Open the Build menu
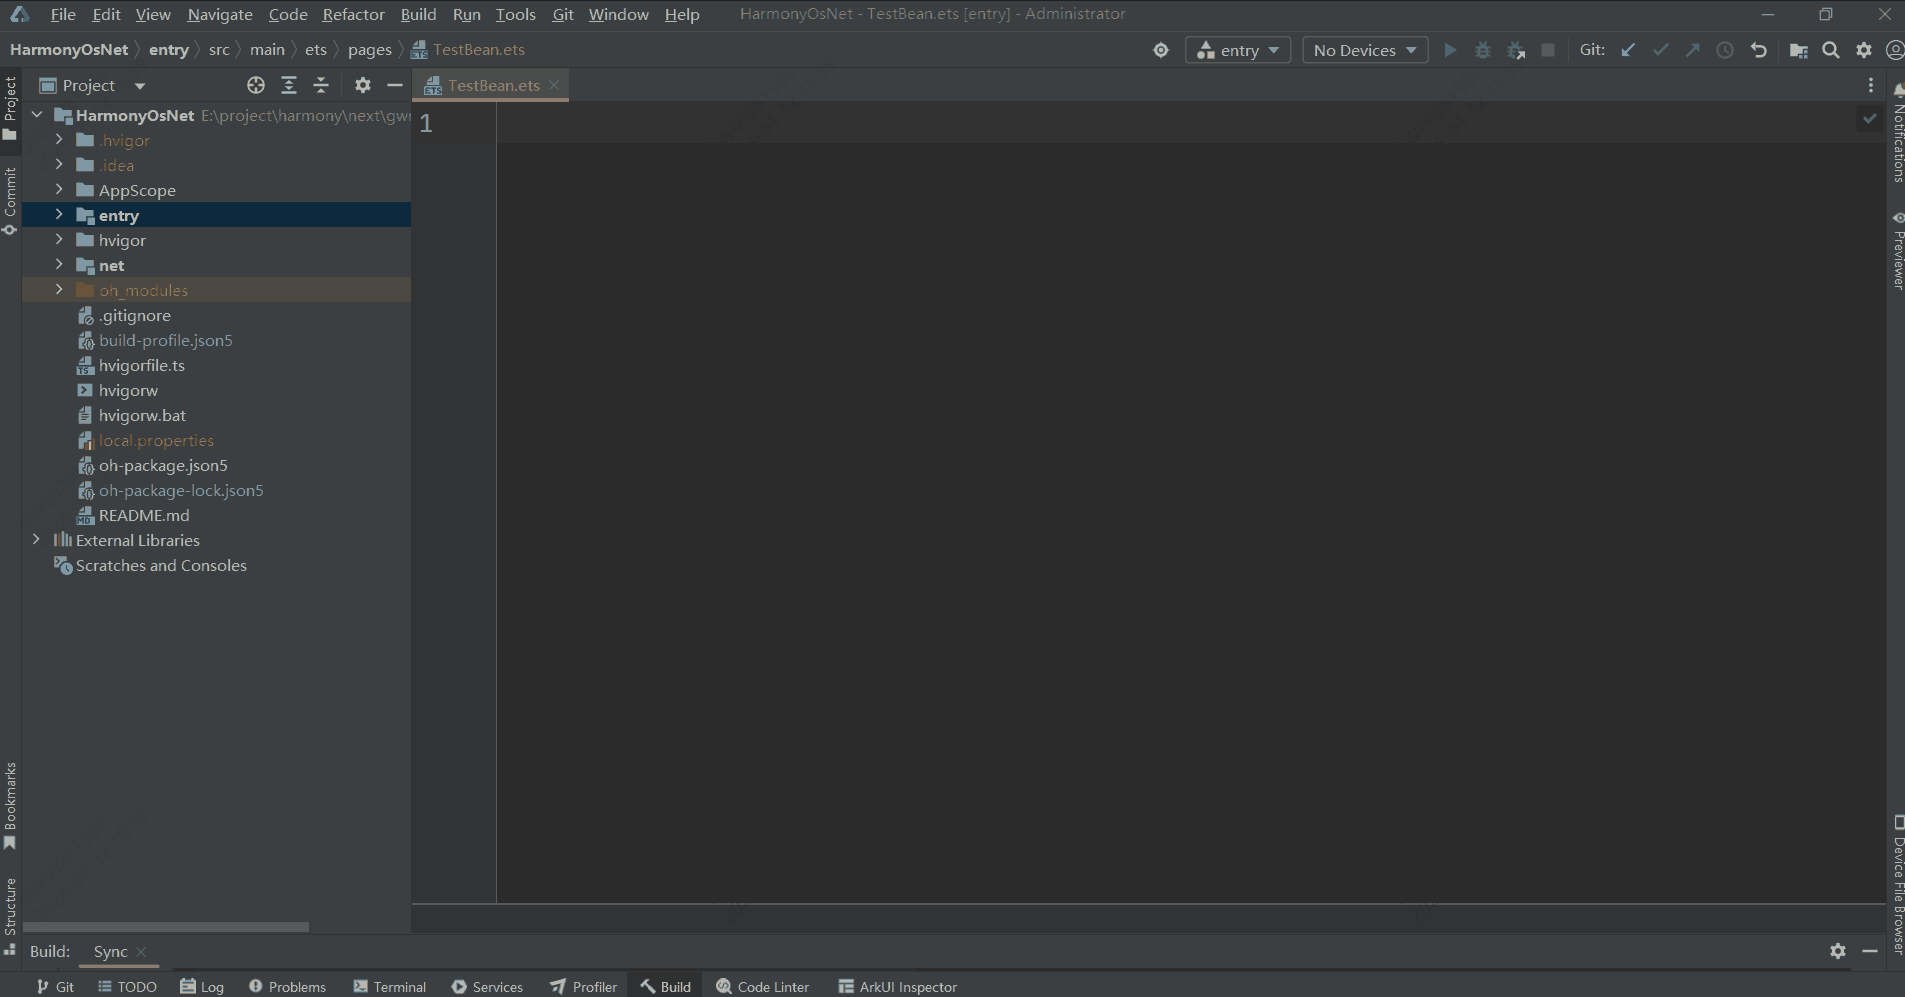The height and width of the screenshot is (997, 1905). (418, 14)
